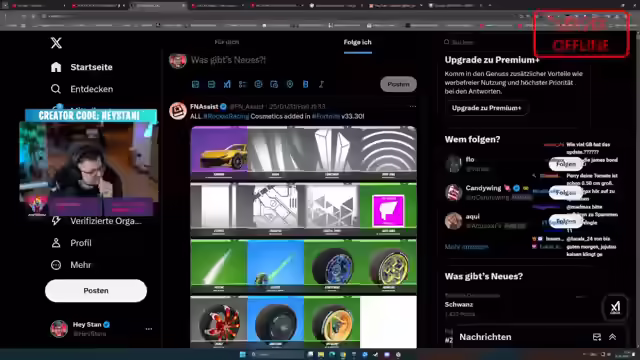This screenshot has width=640, height=360.
Task: Click the schedule post icon in the composer
Action: click(x=274, y=84)
